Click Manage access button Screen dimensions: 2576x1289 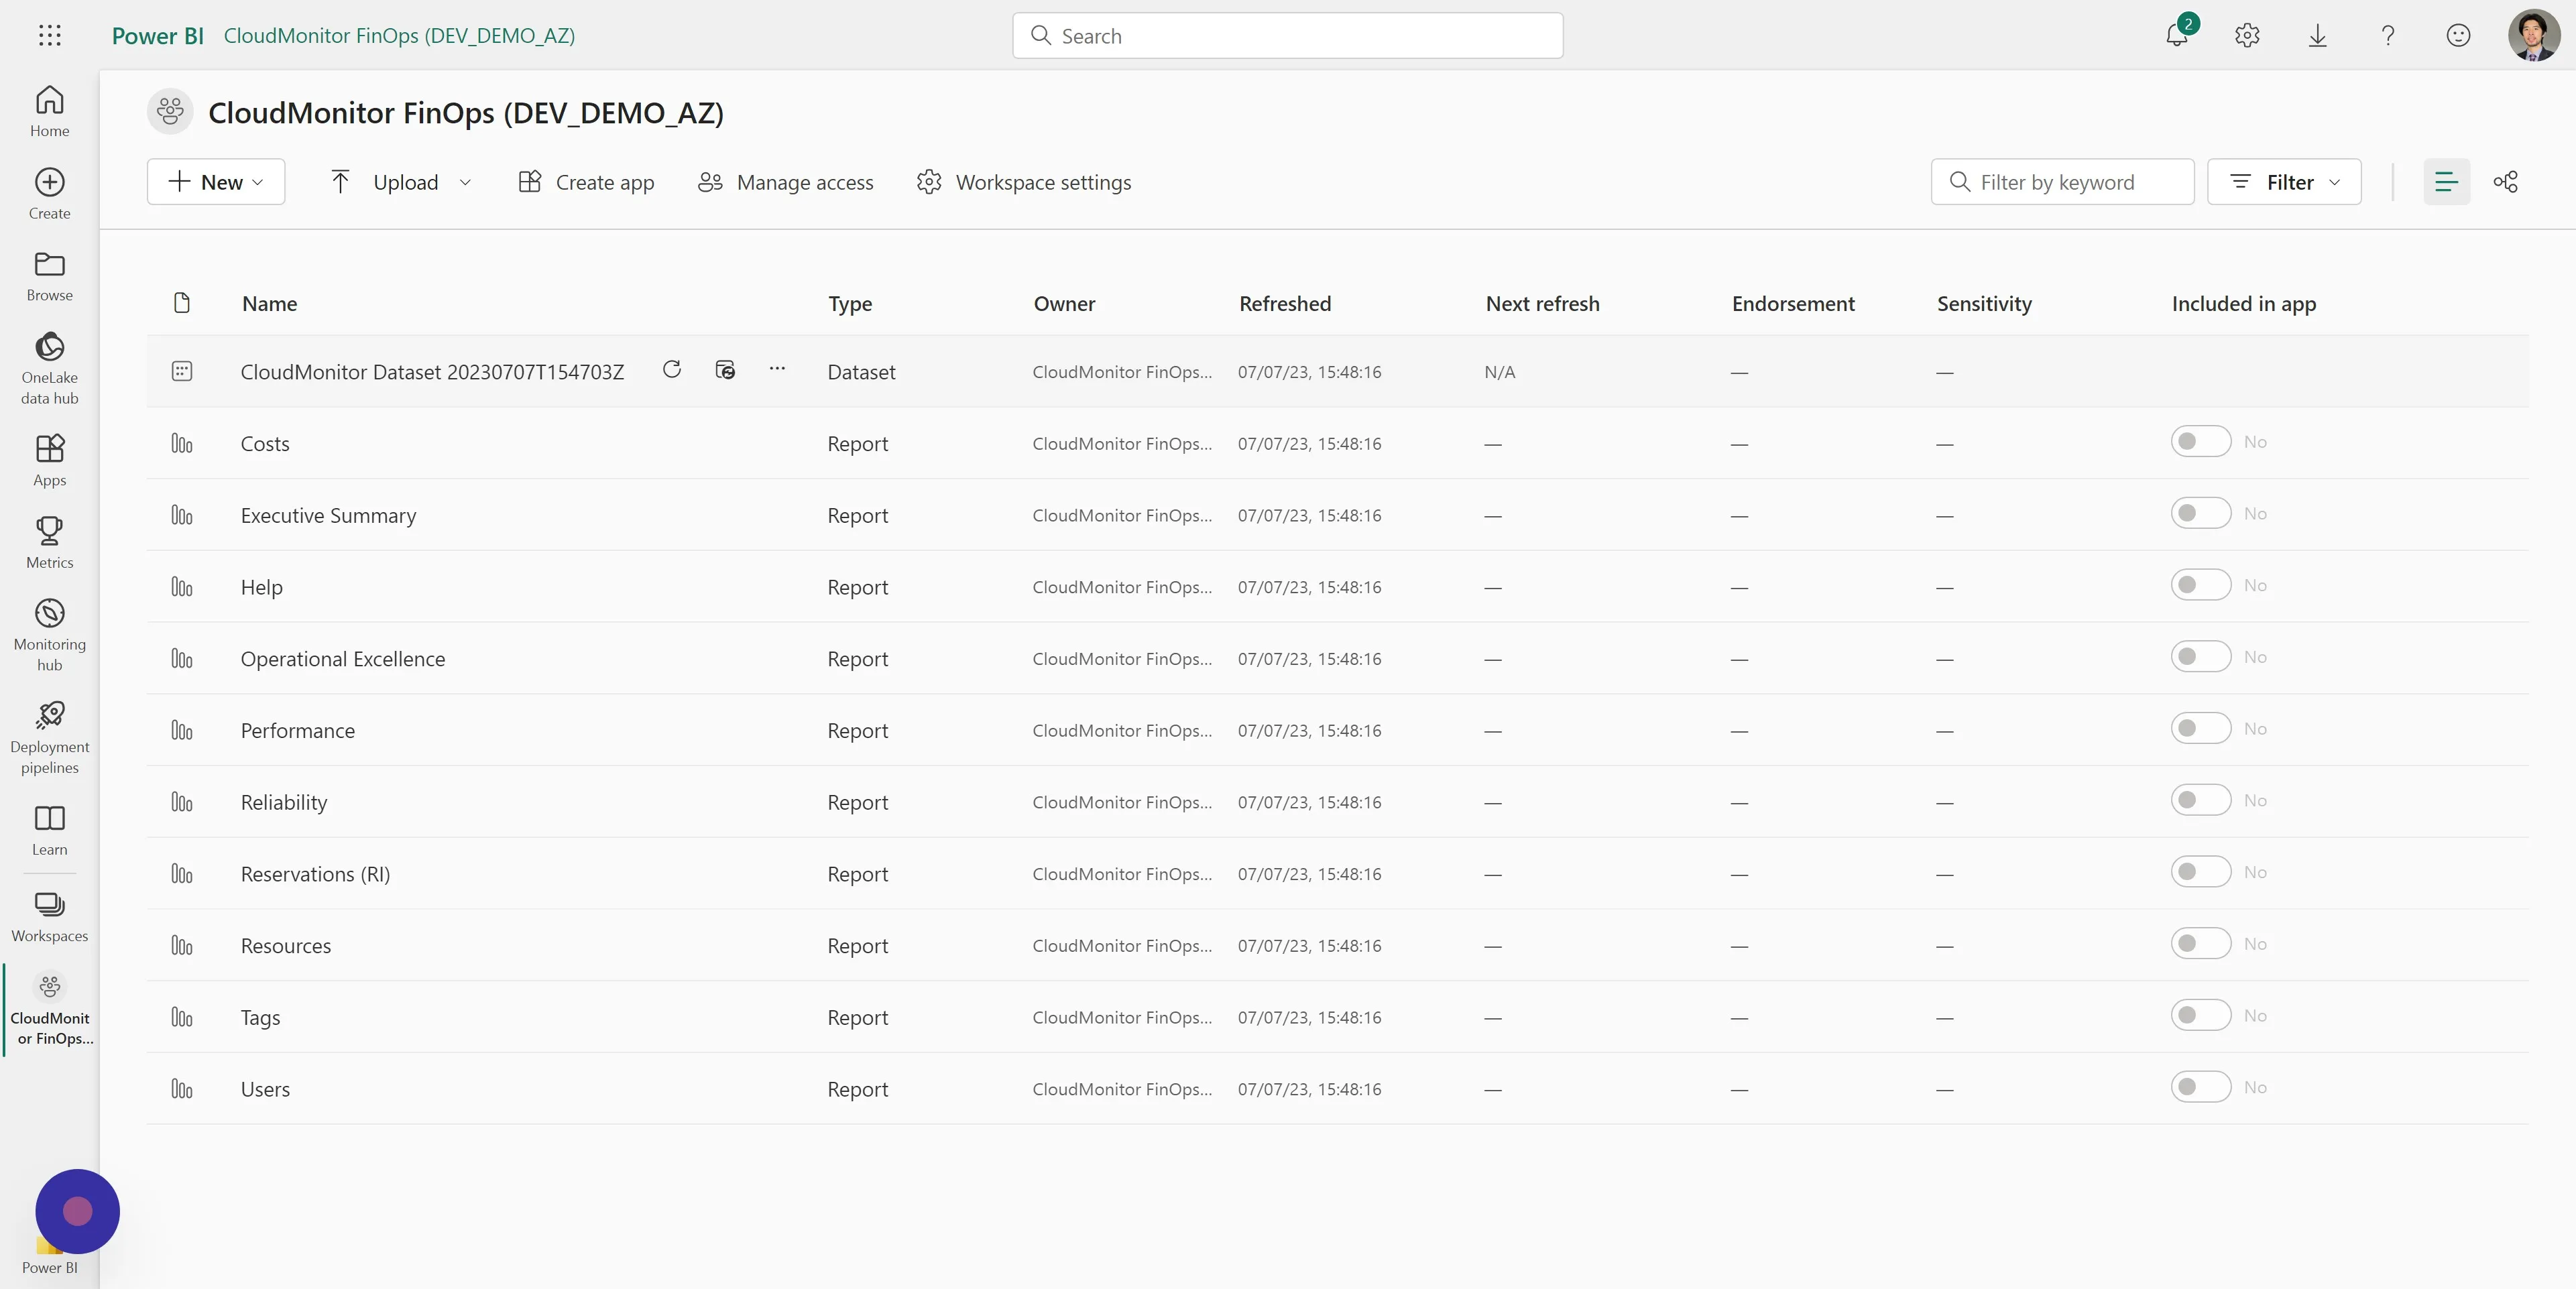click(786, 182)
